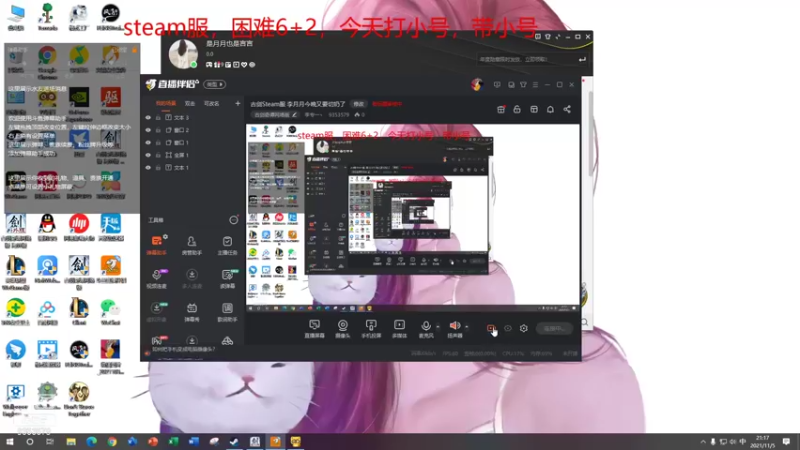
Task: Hide the 窗口 2 layer with its eye icon
Action: pyautogui.click(x=148, y=130)
